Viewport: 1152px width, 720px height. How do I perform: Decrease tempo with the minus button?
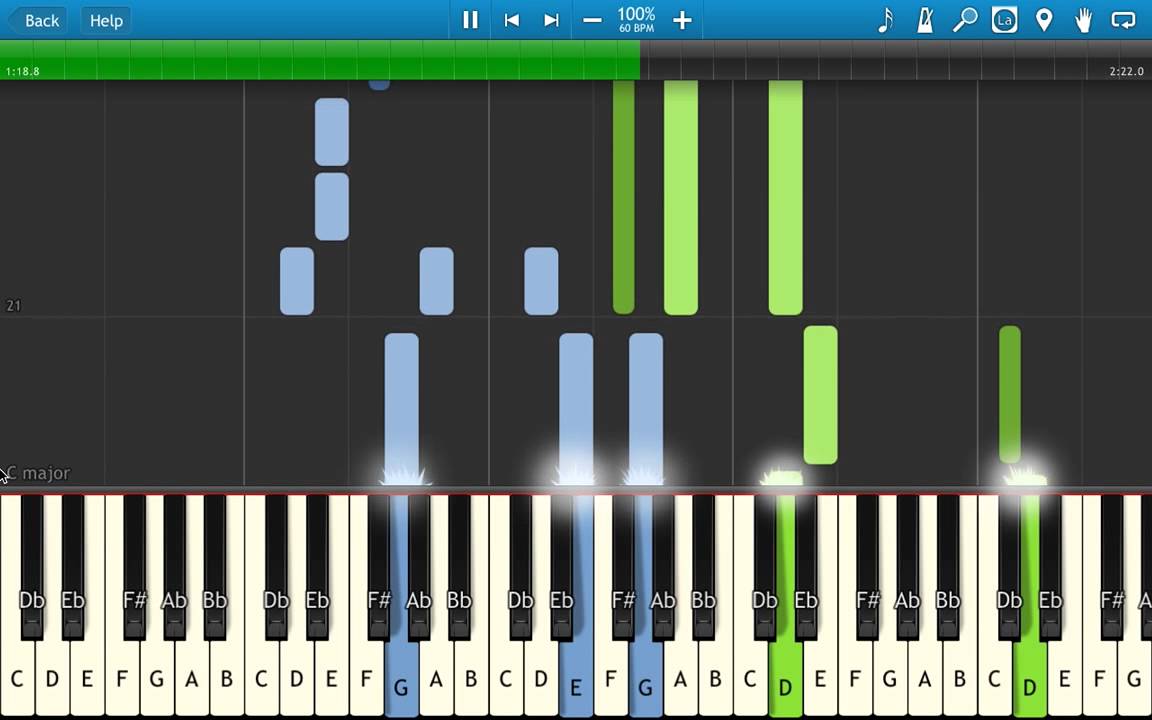592,20
